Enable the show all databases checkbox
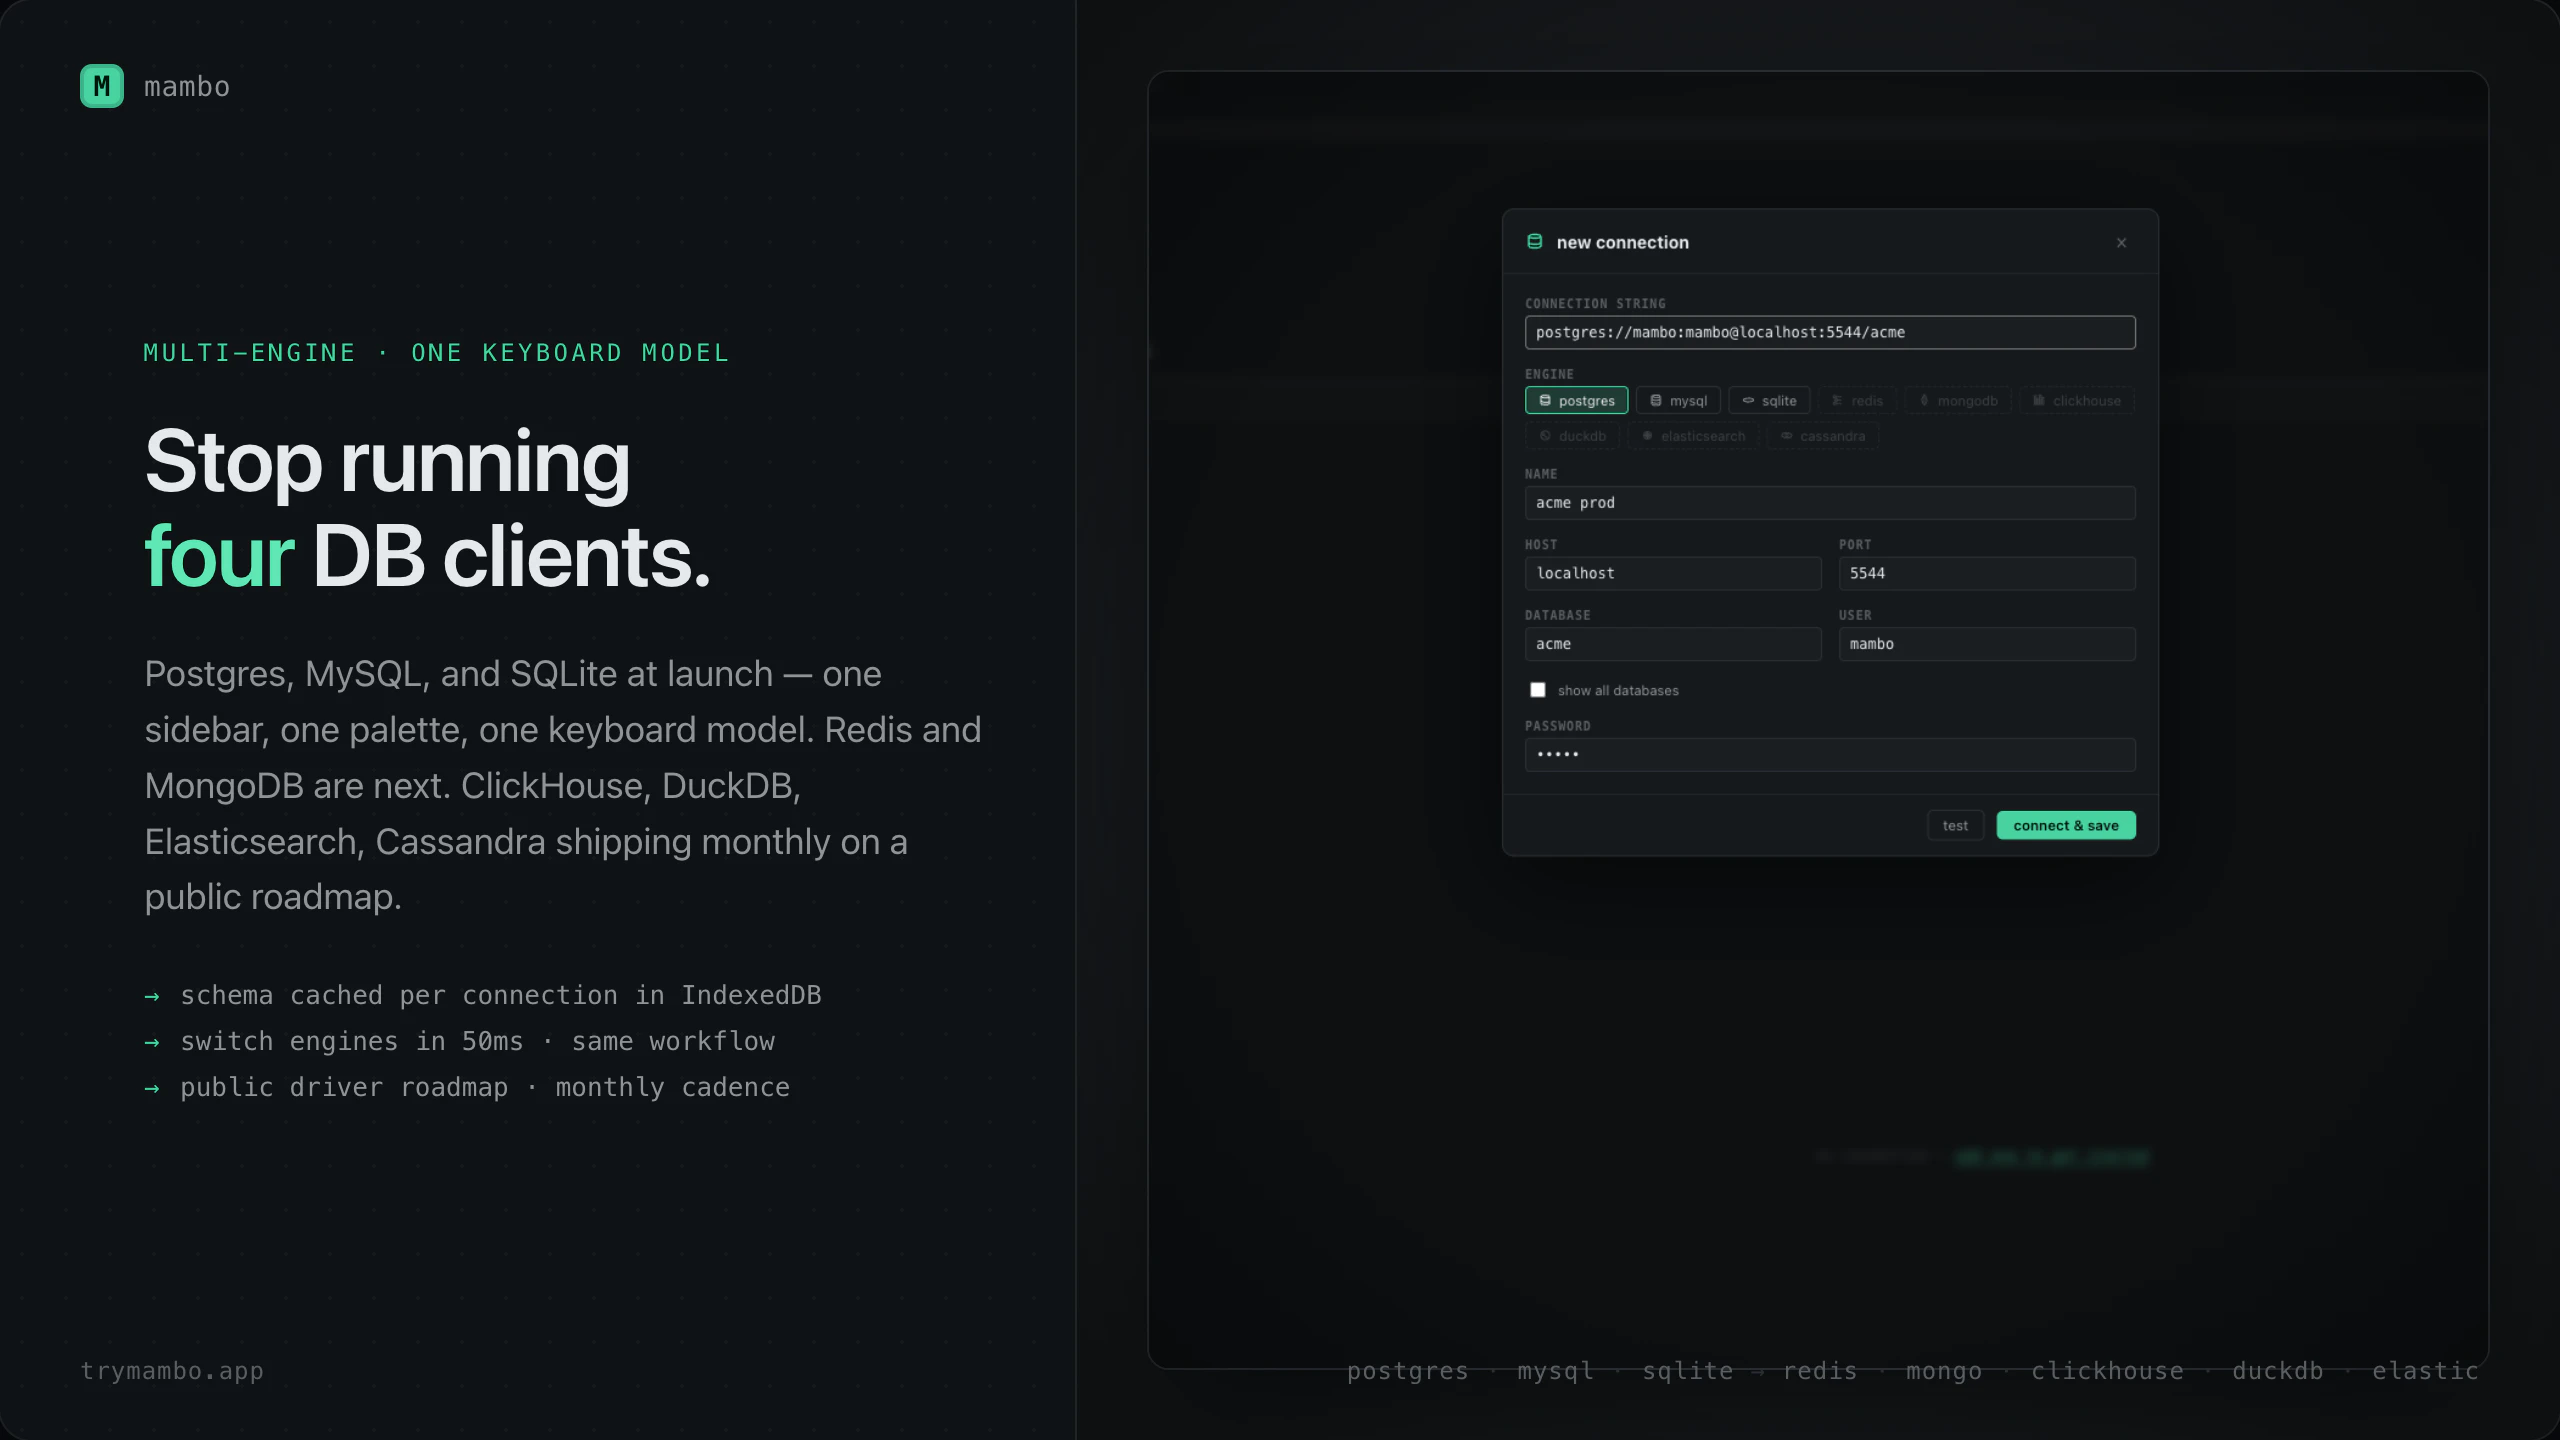 [1538, 690]
